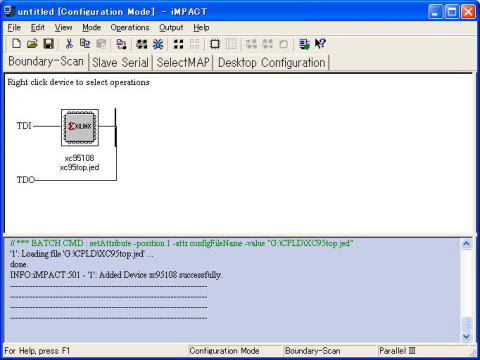
Task: Click "Parallel III" in status bar
Action: (x=397, y=351)
